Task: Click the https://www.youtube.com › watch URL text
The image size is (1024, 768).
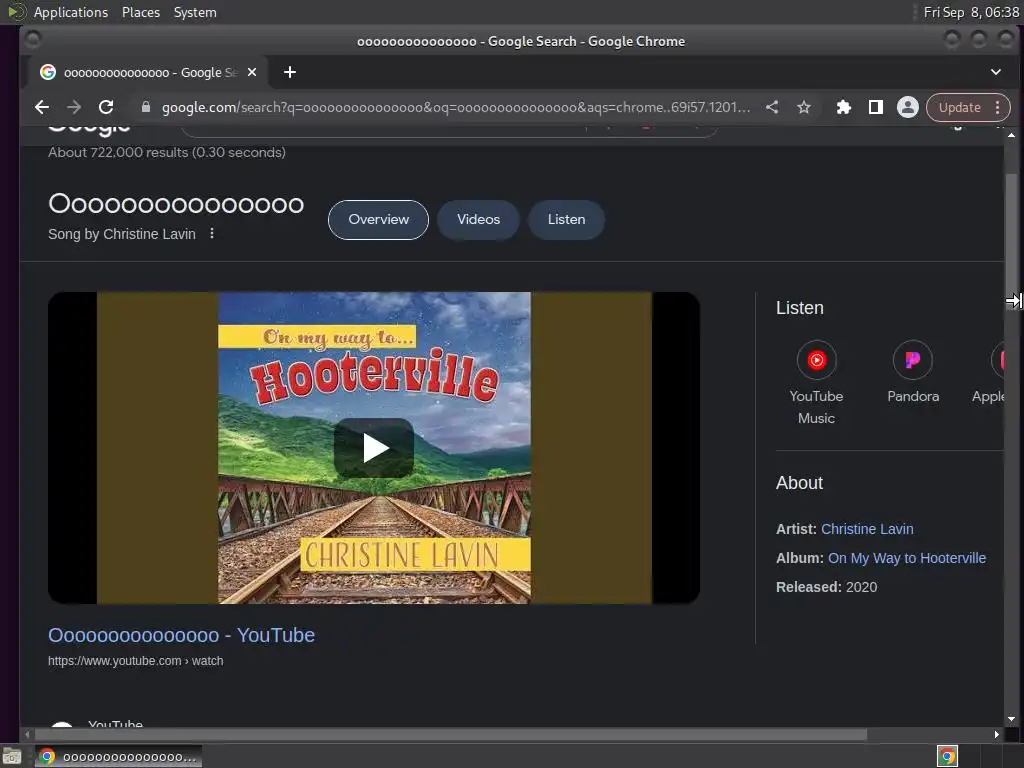Action: [x=135, y=661]
